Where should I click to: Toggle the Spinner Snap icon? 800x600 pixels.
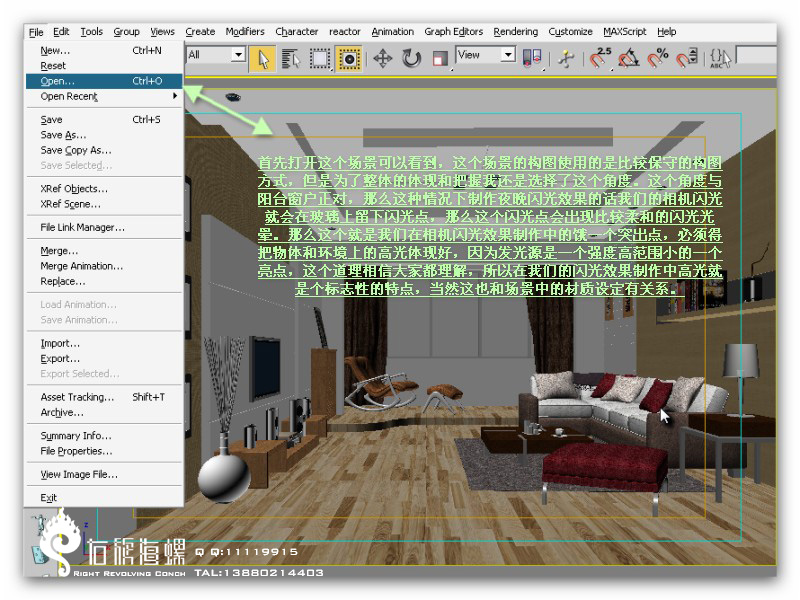coord(687,58)
